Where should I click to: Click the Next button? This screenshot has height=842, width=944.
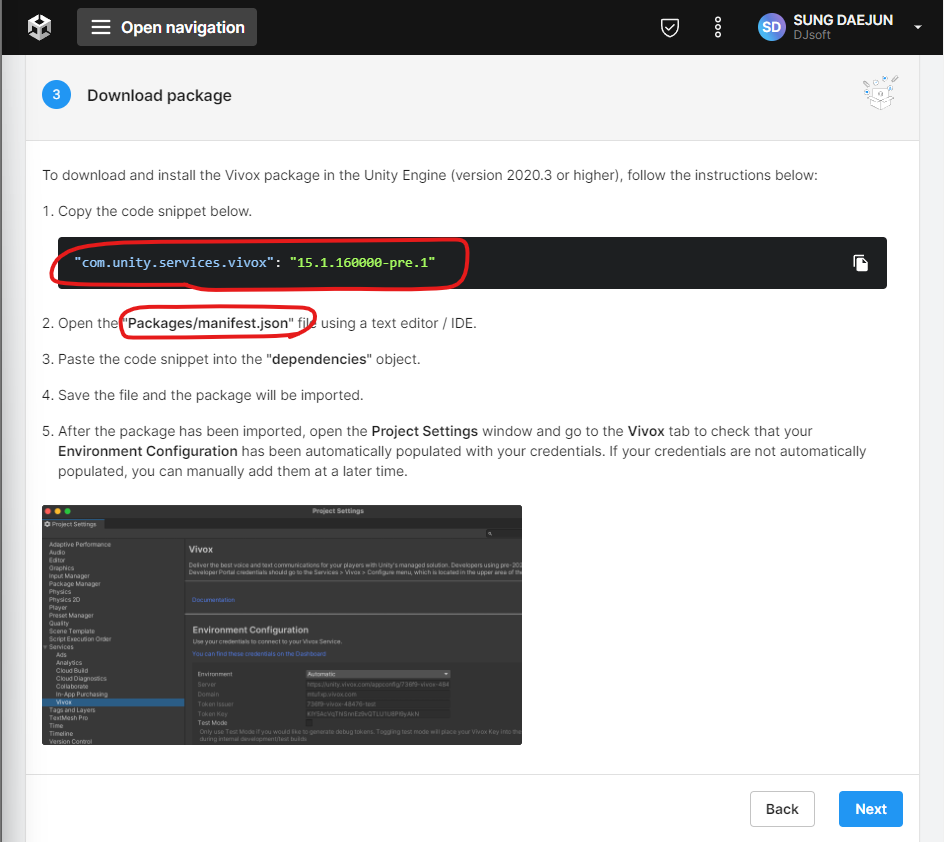point(871,809)
